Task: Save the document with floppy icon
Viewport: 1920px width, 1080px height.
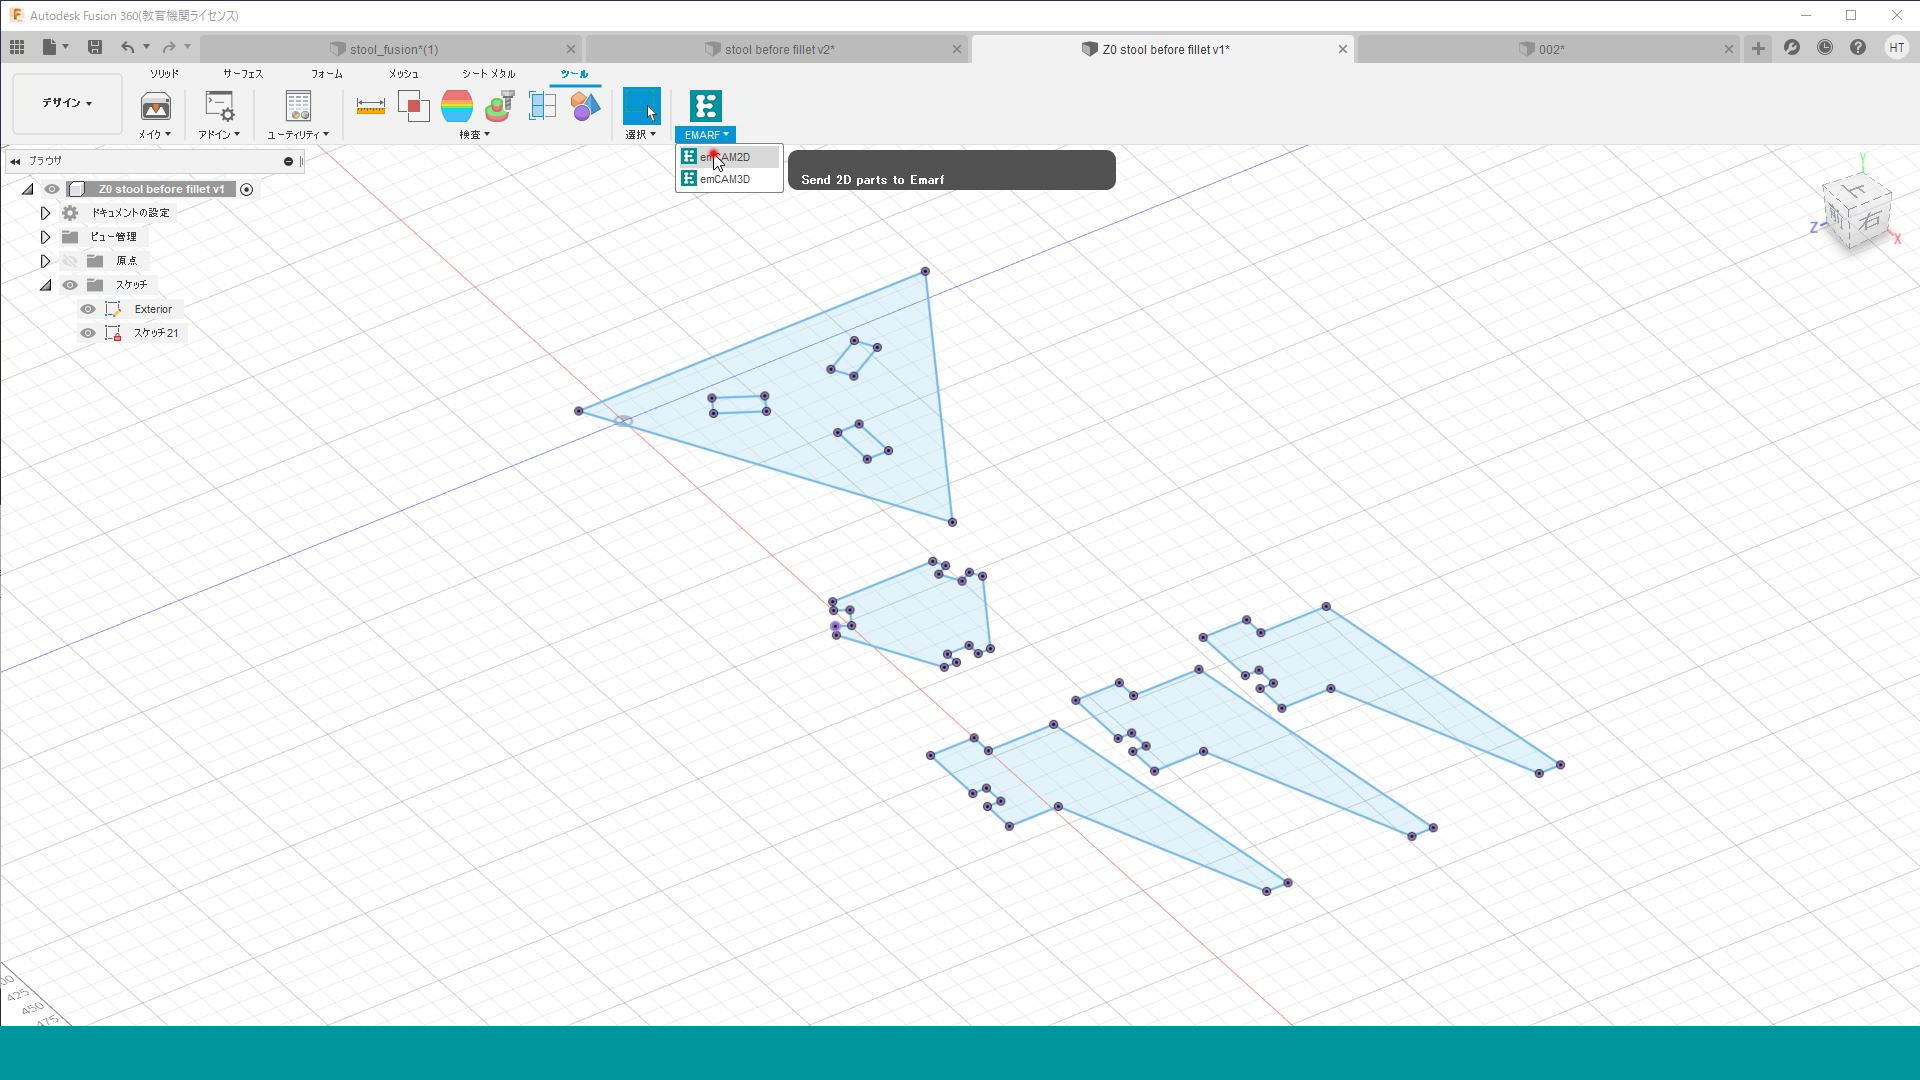Action: point(95,47)
